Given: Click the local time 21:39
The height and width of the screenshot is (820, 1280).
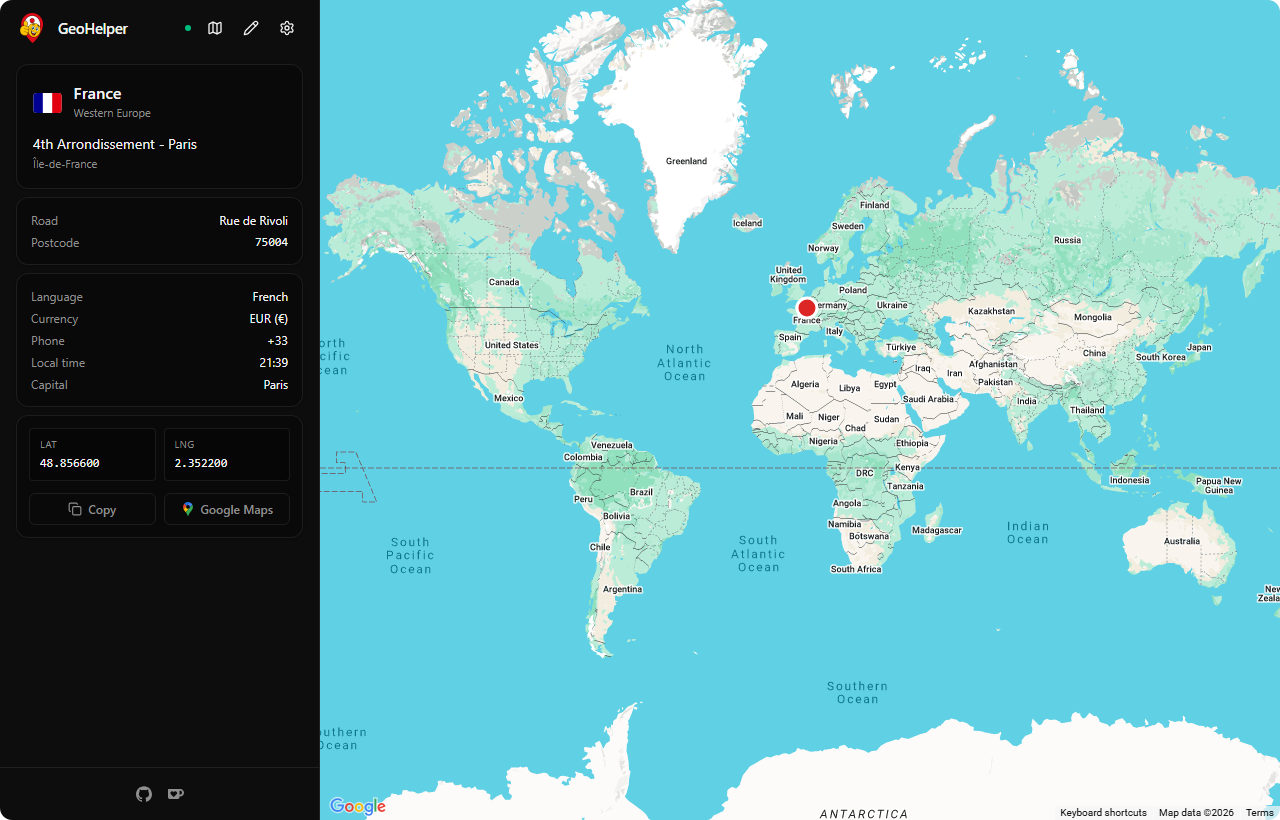Looking at the screenshot, I should point(274,363).
